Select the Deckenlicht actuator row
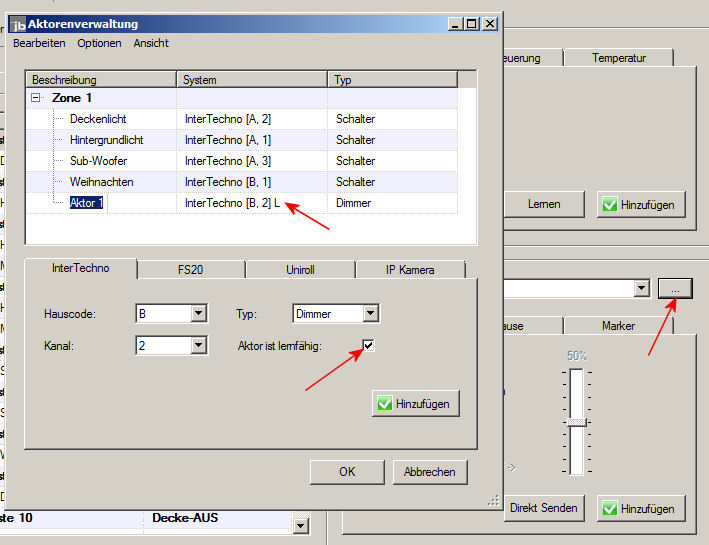The width and height of the screenshot is (709, 545). [x=97, y=119]
